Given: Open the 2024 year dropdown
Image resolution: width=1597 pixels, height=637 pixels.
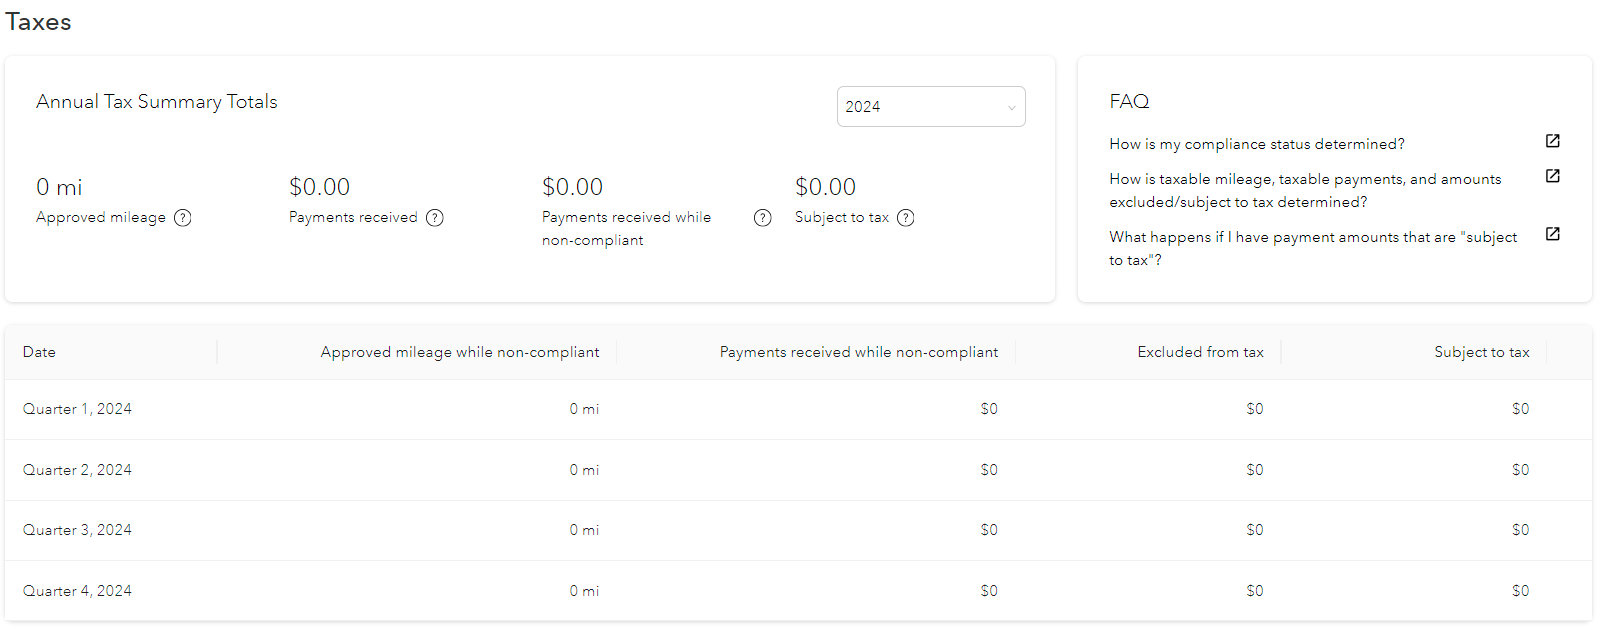Looking at the screenshot, I should point(930,107).
